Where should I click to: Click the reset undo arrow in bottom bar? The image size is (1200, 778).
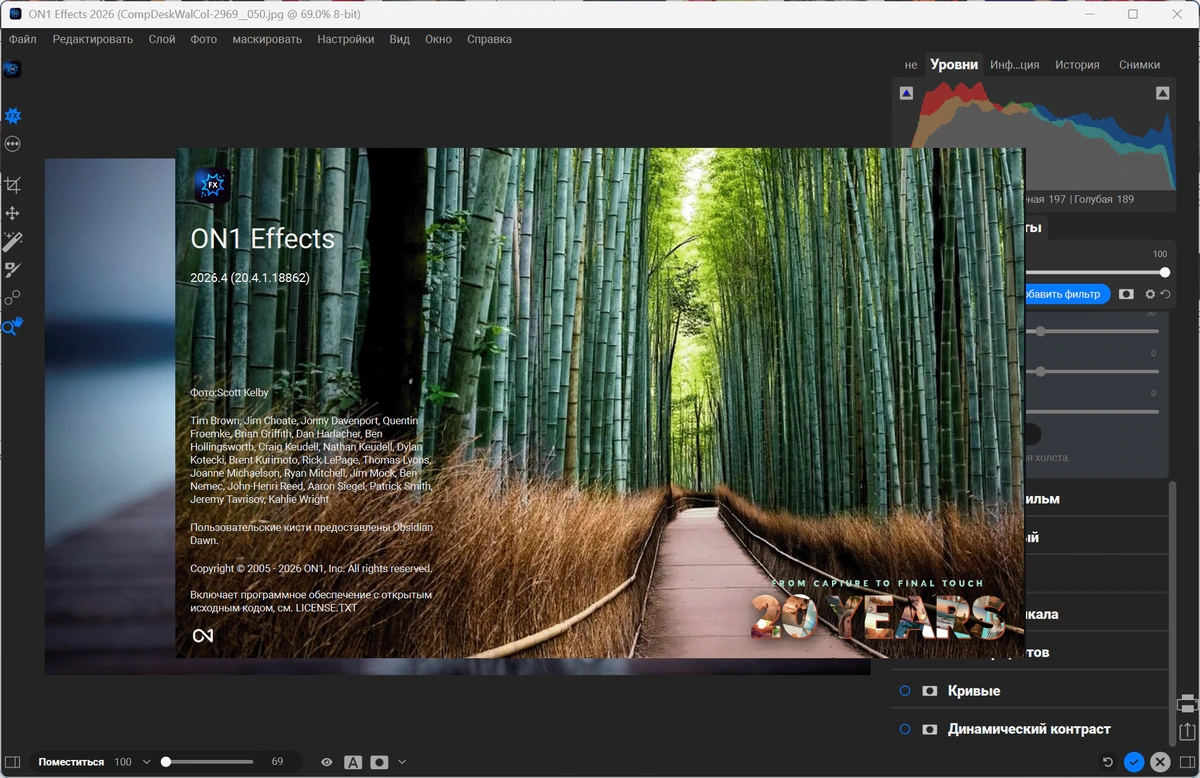tap(1107, 762)
